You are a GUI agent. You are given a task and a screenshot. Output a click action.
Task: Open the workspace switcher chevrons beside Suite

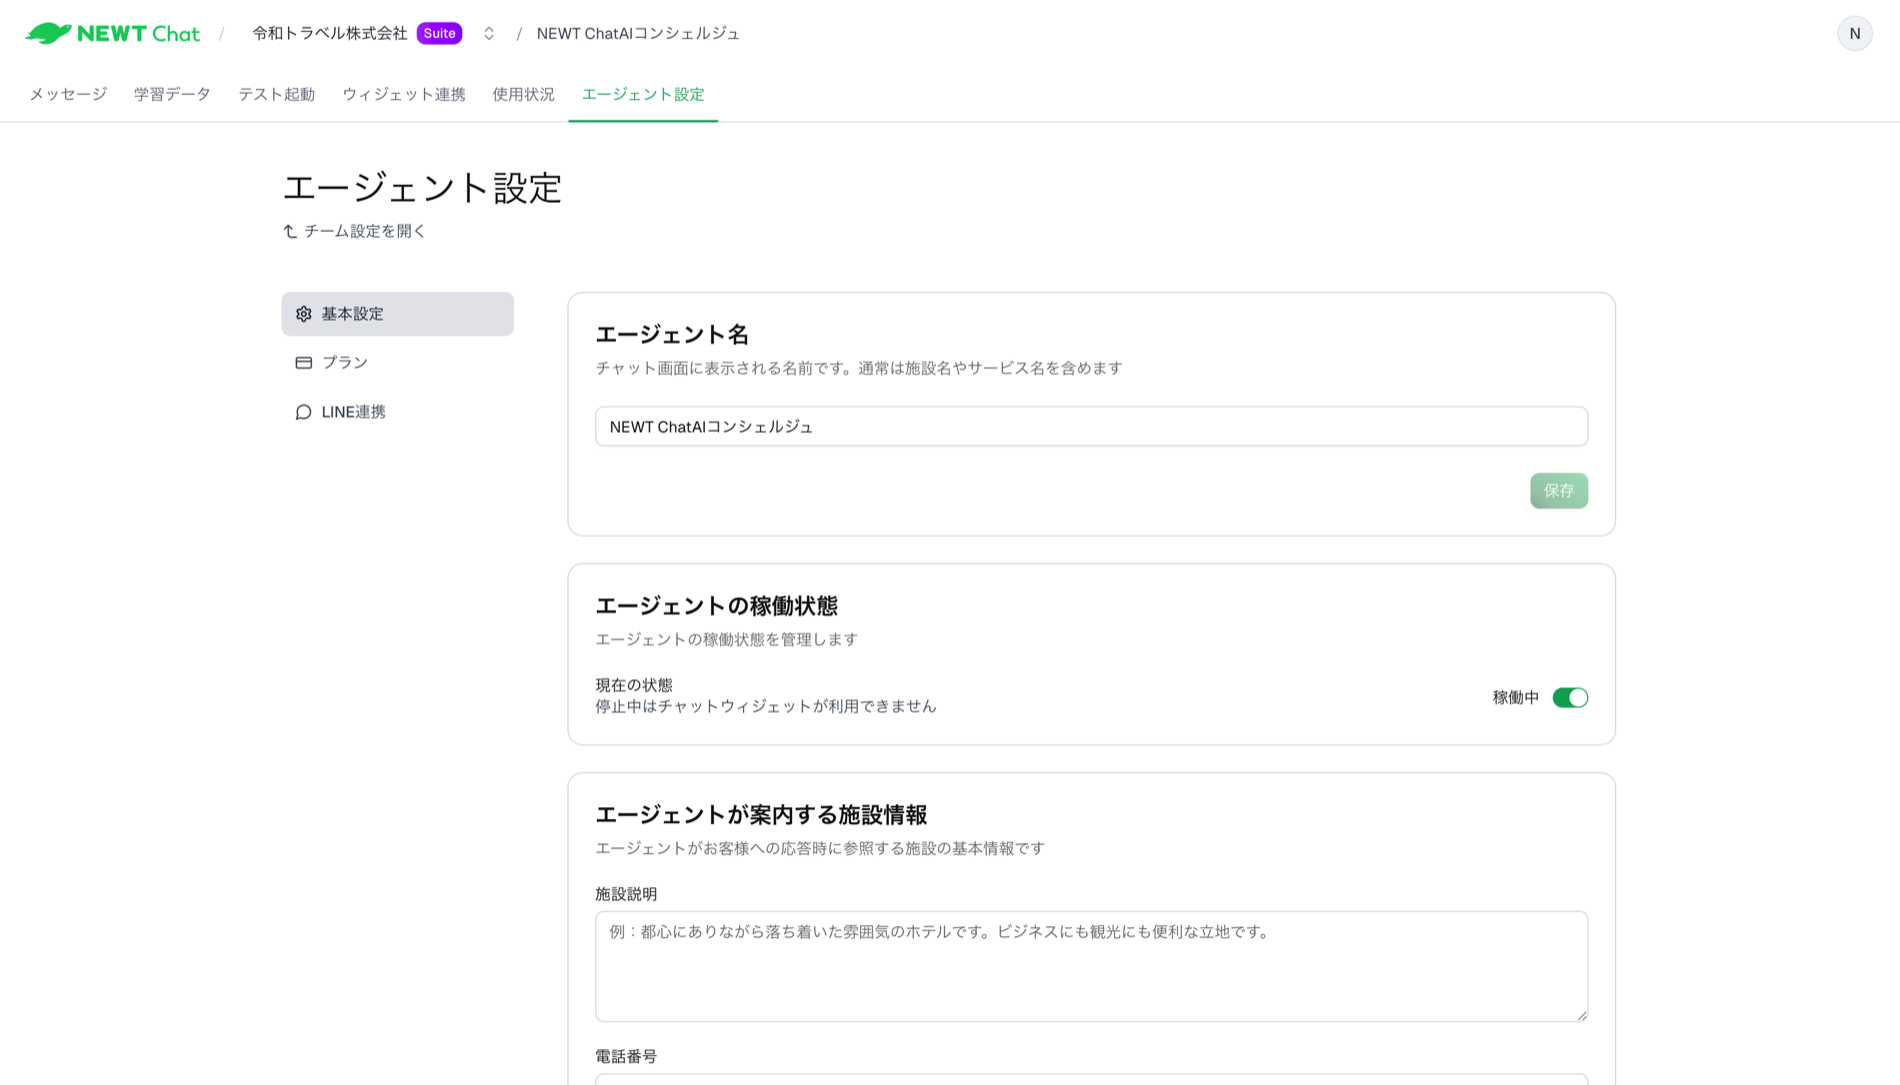[x=487, y=32]
